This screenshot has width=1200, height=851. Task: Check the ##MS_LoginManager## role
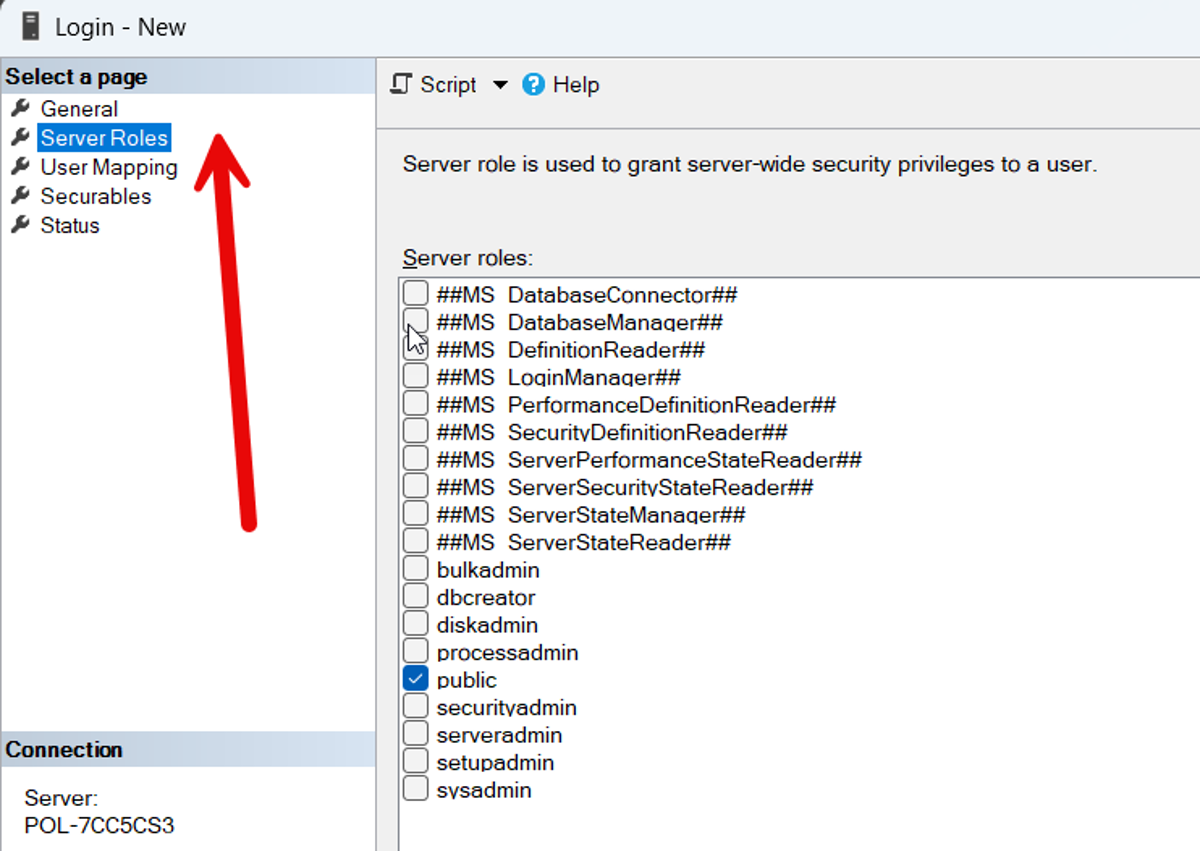(x=415, y=376)
